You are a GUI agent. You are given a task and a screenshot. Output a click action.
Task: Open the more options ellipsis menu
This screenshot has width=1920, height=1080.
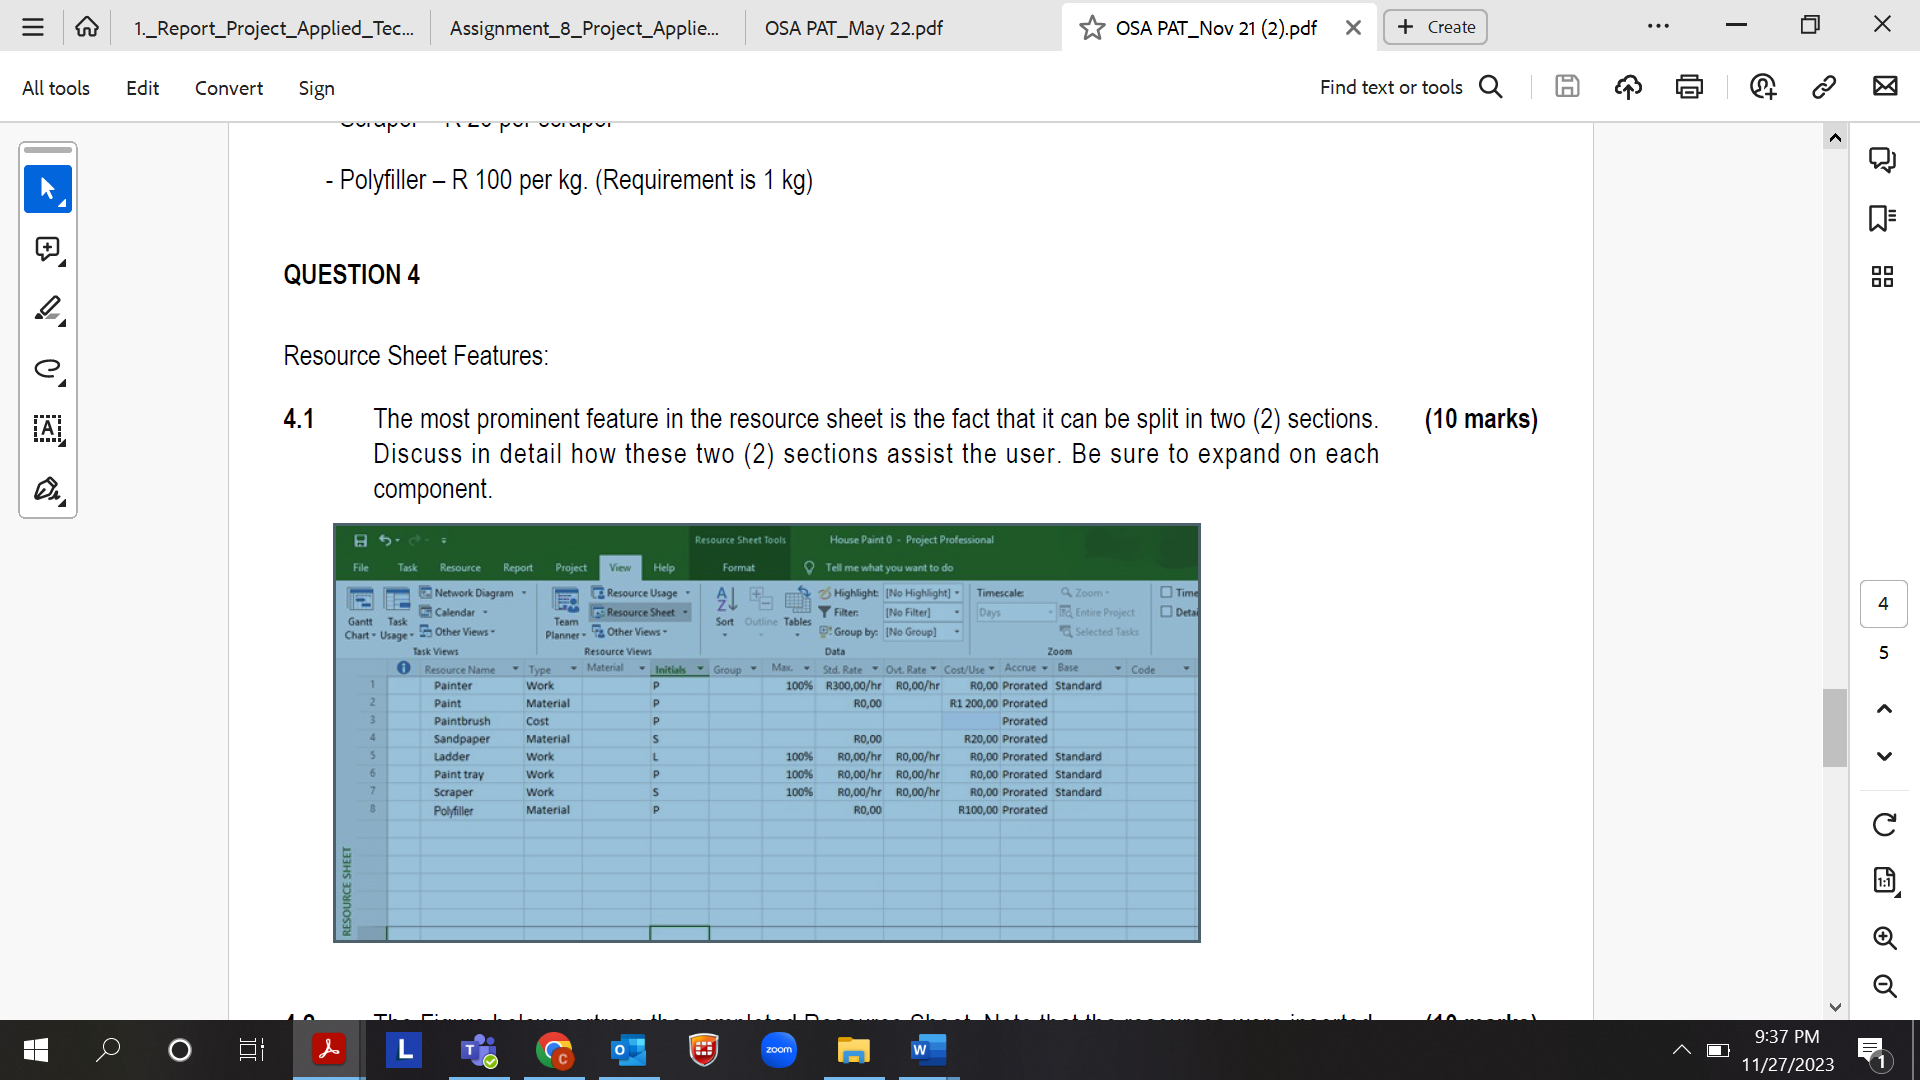1659,27
